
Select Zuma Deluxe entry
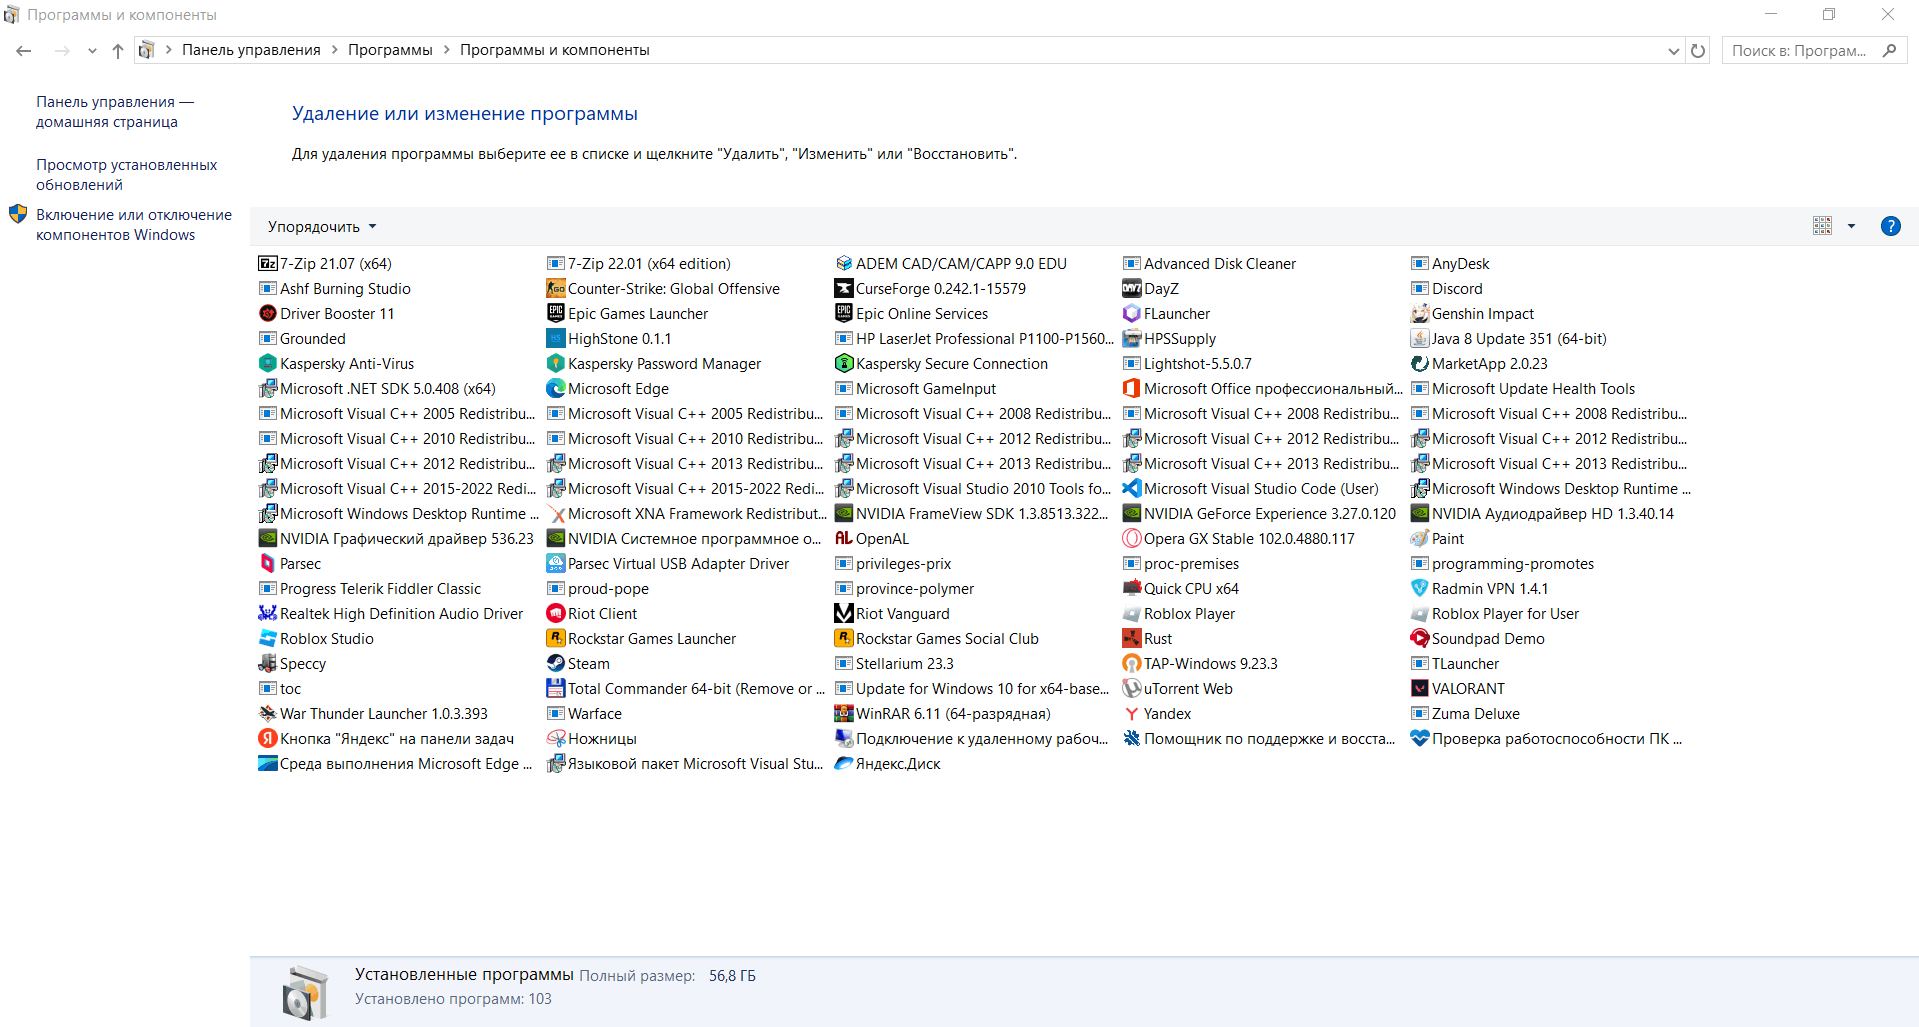pos(1466,713)
